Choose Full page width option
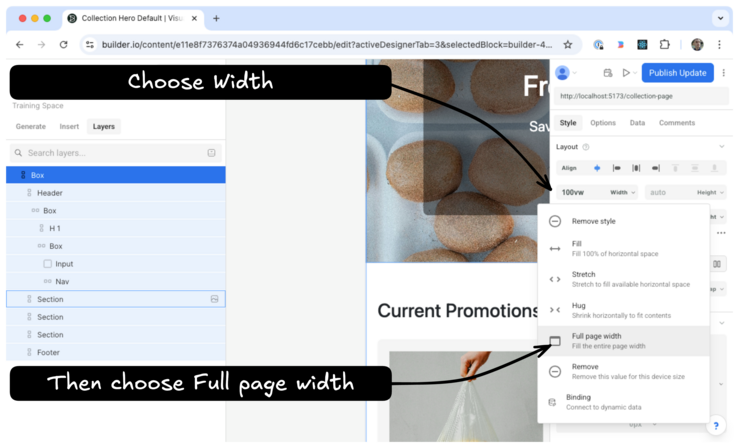739x448 pixels. (x=624, y=341)
